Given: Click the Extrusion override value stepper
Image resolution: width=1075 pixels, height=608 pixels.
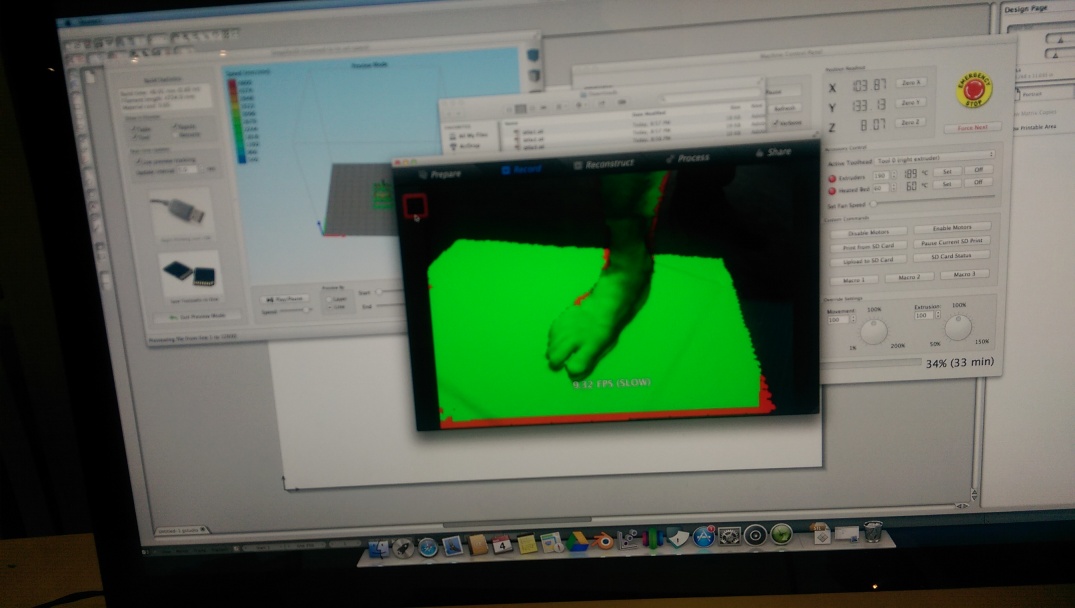Looking at the screenshot, I should [938, 316].
